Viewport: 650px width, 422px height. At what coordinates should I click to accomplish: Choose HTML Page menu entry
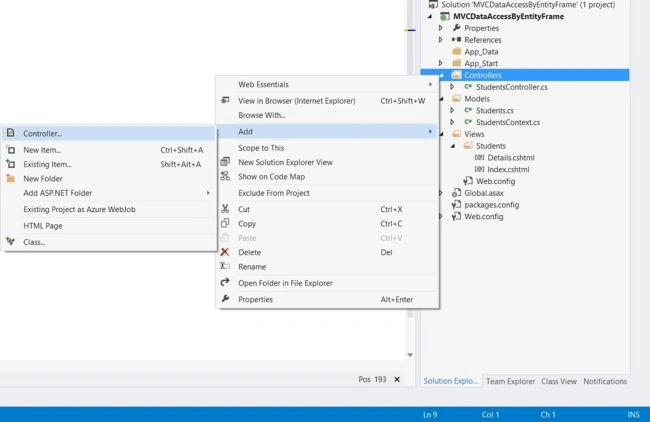109,226
